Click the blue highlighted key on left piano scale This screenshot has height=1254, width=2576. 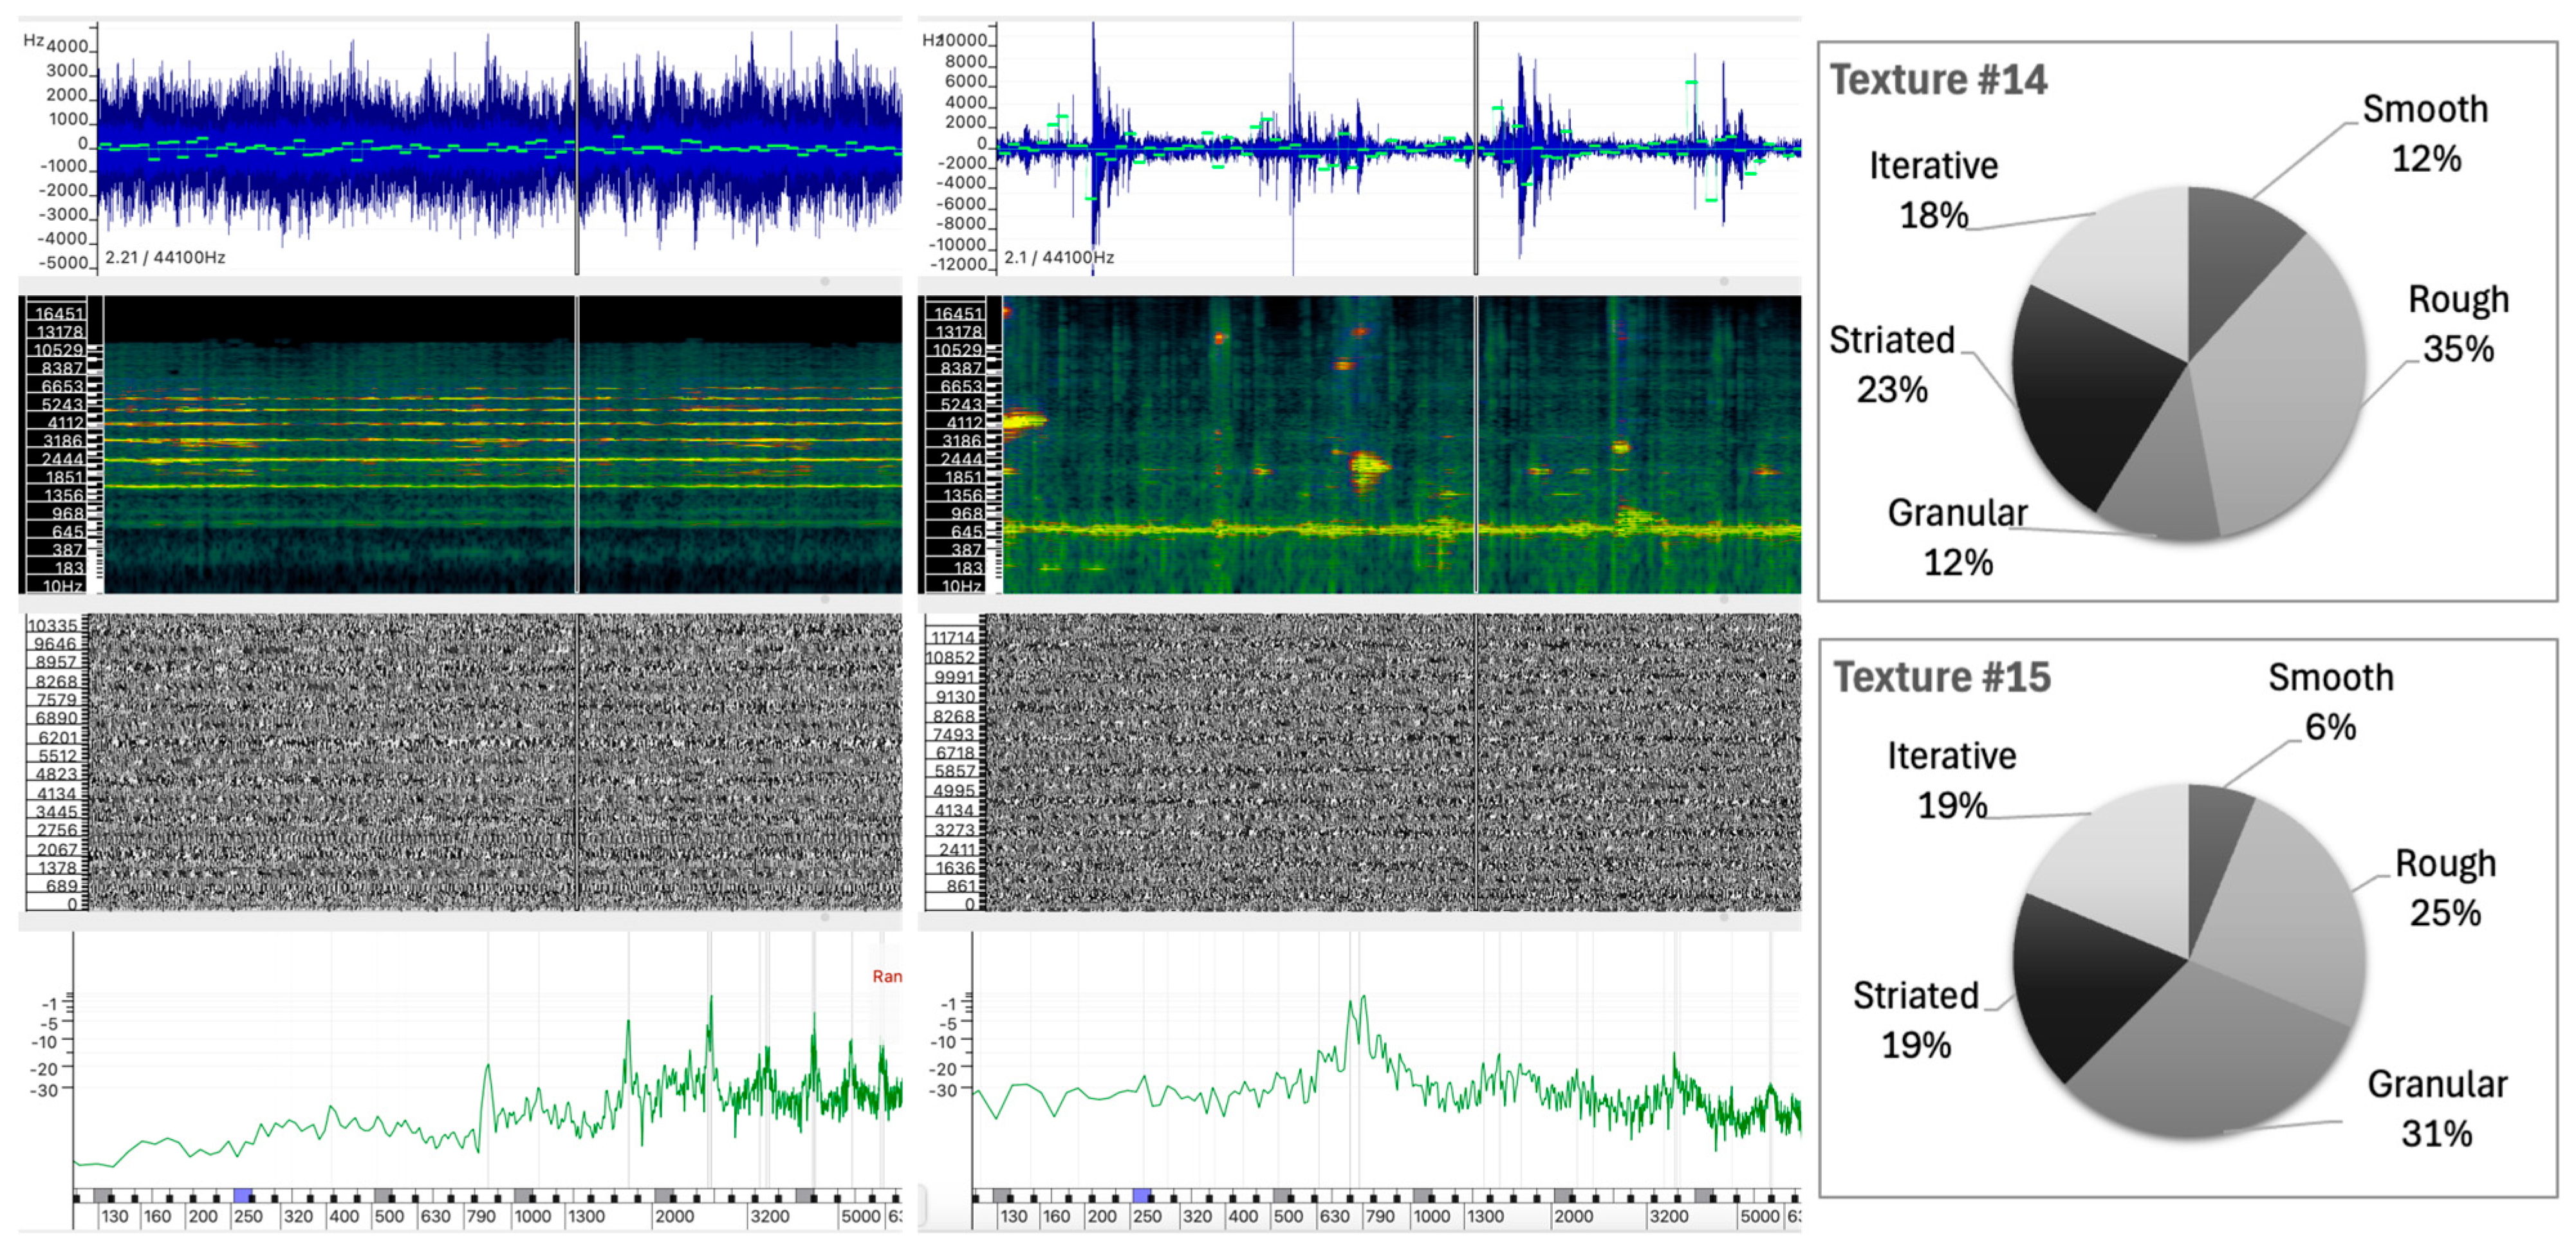click(x=242, y=1195)
